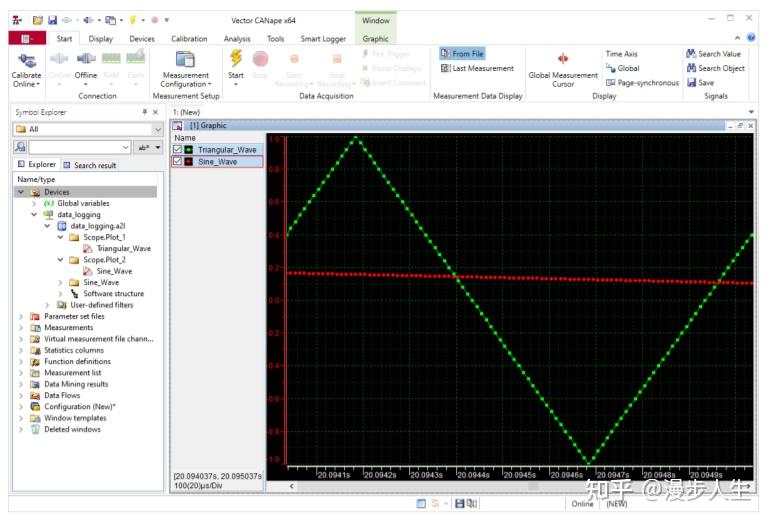This screenshot has height=522, width=771.
Task: Uncheck the Triangular_Wave signal checkbox
Action: (x=178, y=149)
